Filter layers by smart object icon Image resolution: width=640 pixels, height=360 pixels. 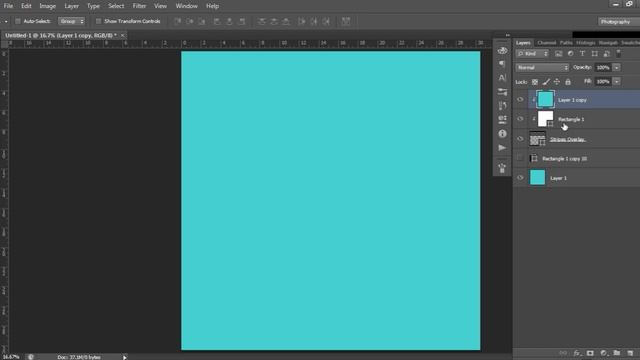click(x=607, y=54)
